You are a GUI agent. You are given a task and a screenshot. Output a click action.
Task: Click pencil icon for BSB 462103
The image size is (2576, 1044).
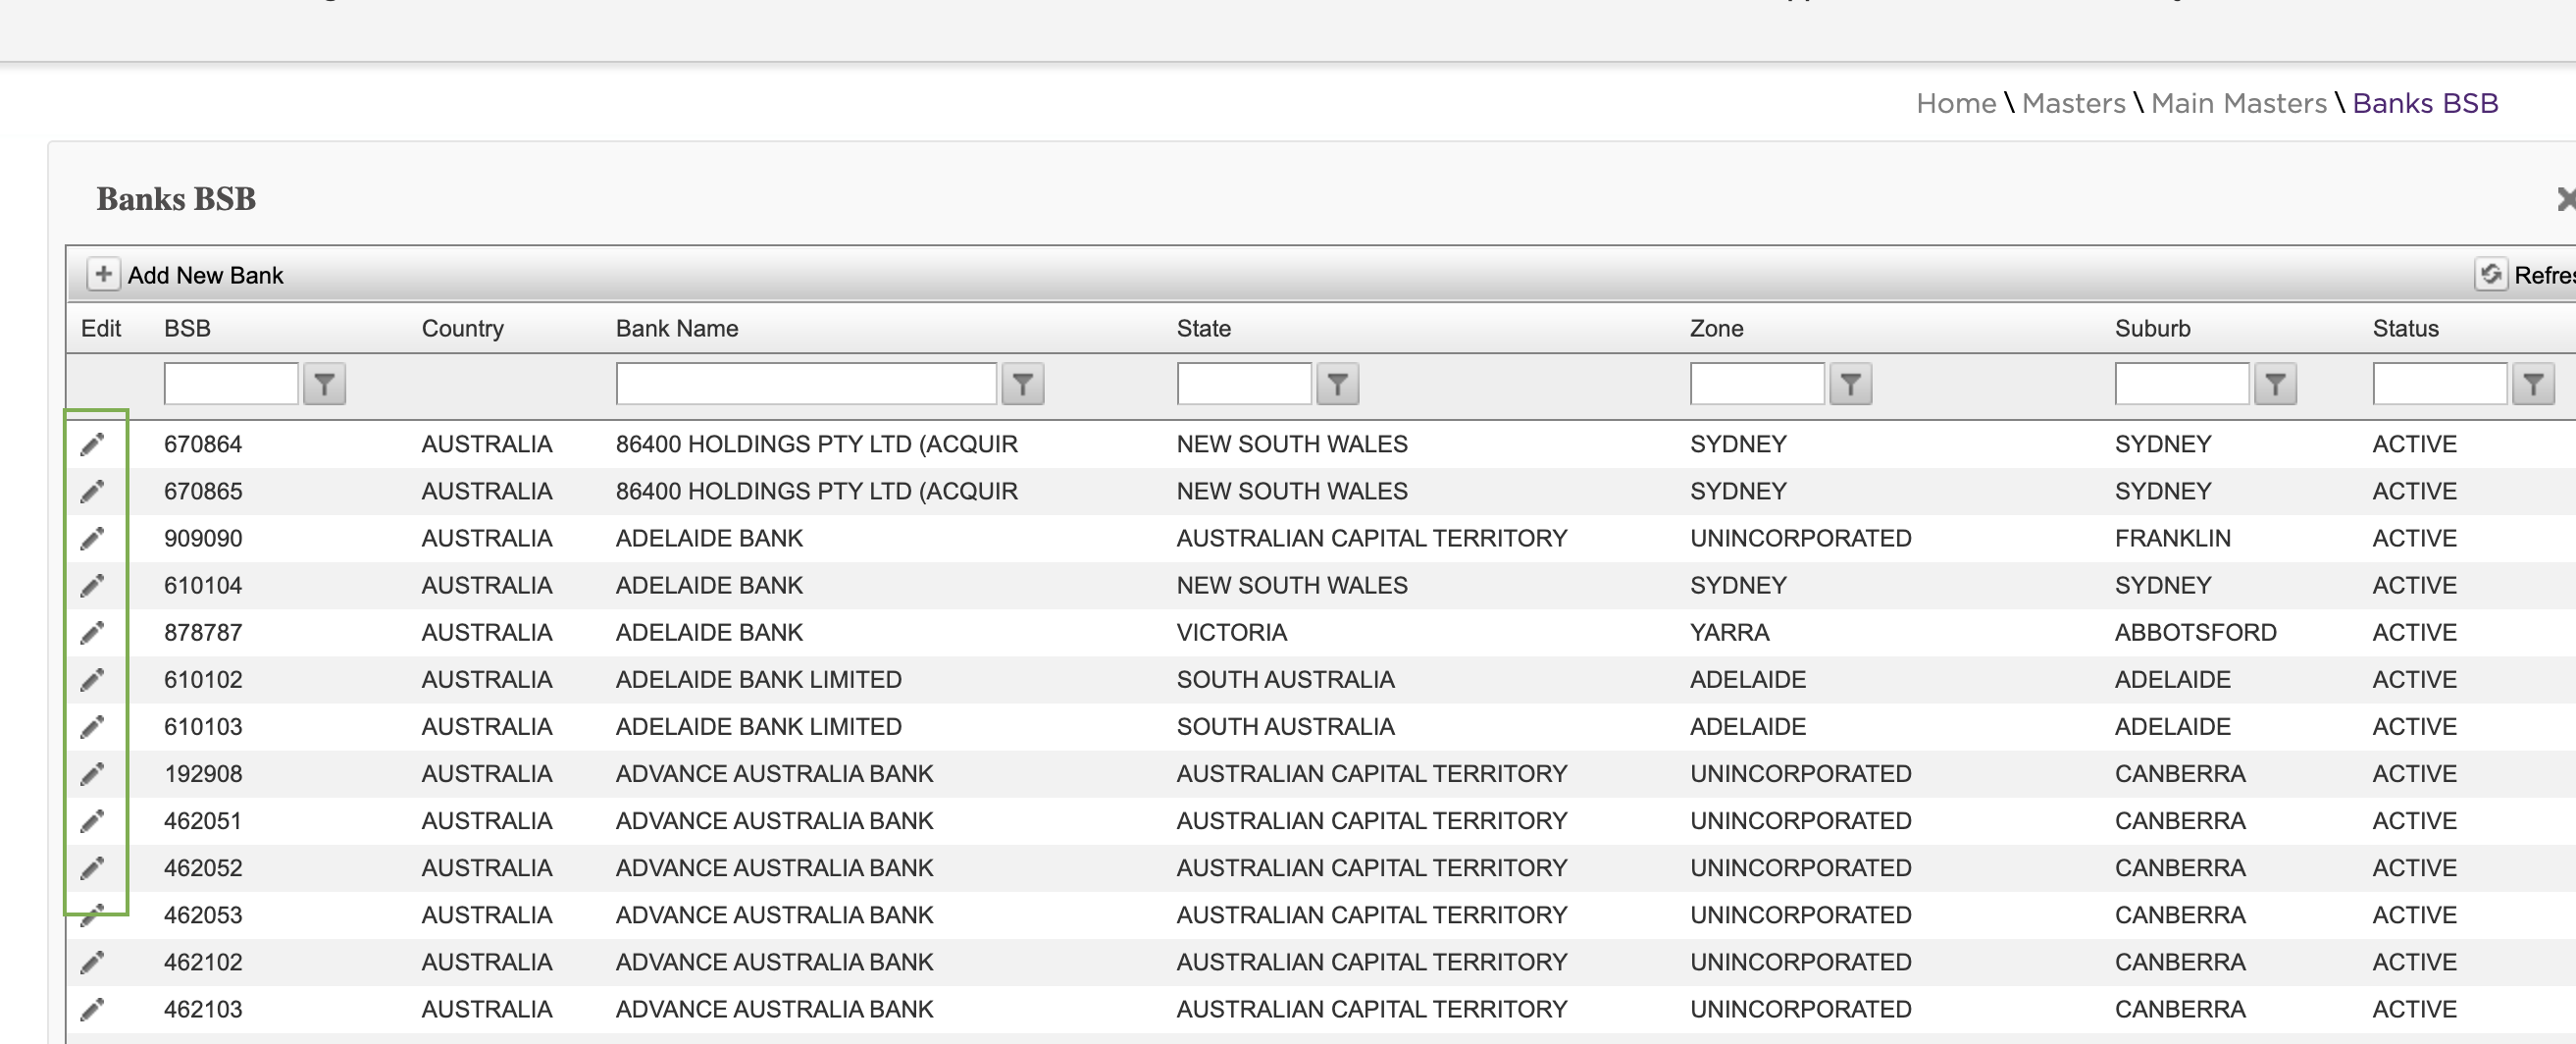pyautogui.click(x=92, y=1008)
